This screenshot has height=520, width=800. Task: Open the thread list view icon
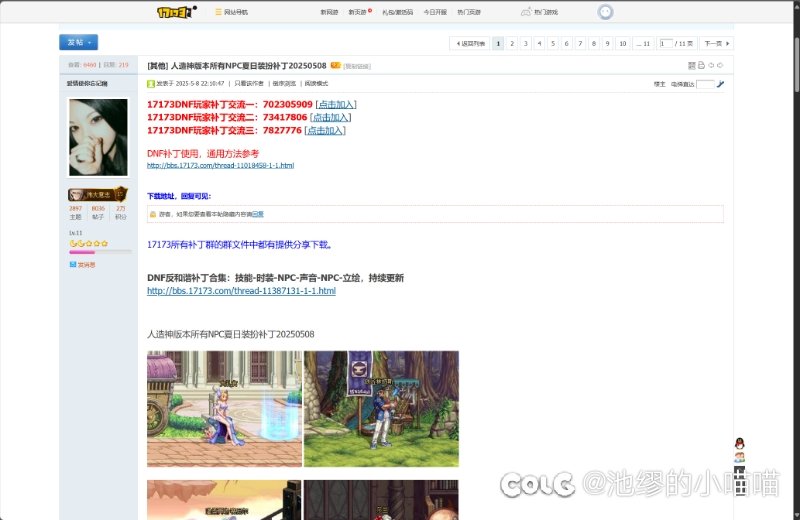[x=692, y=65]
